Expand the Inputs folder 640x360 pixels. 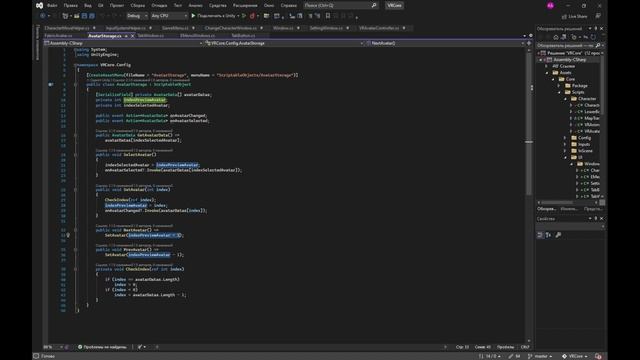565,145
